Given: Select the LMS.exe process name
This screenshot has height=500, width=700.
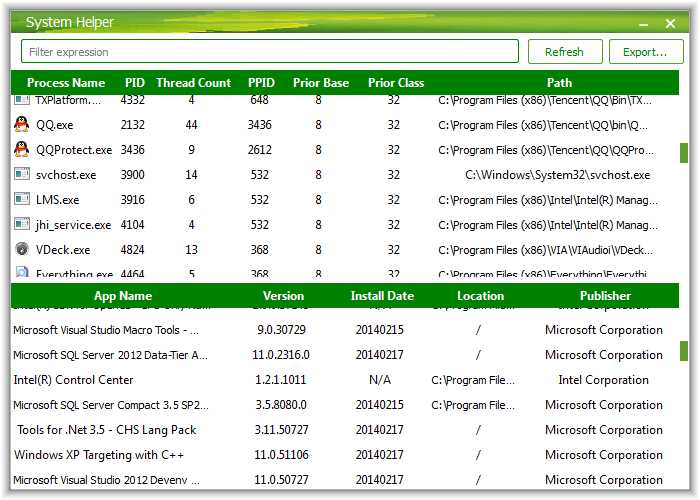Looking at the screenshot, I should point(58,200).
